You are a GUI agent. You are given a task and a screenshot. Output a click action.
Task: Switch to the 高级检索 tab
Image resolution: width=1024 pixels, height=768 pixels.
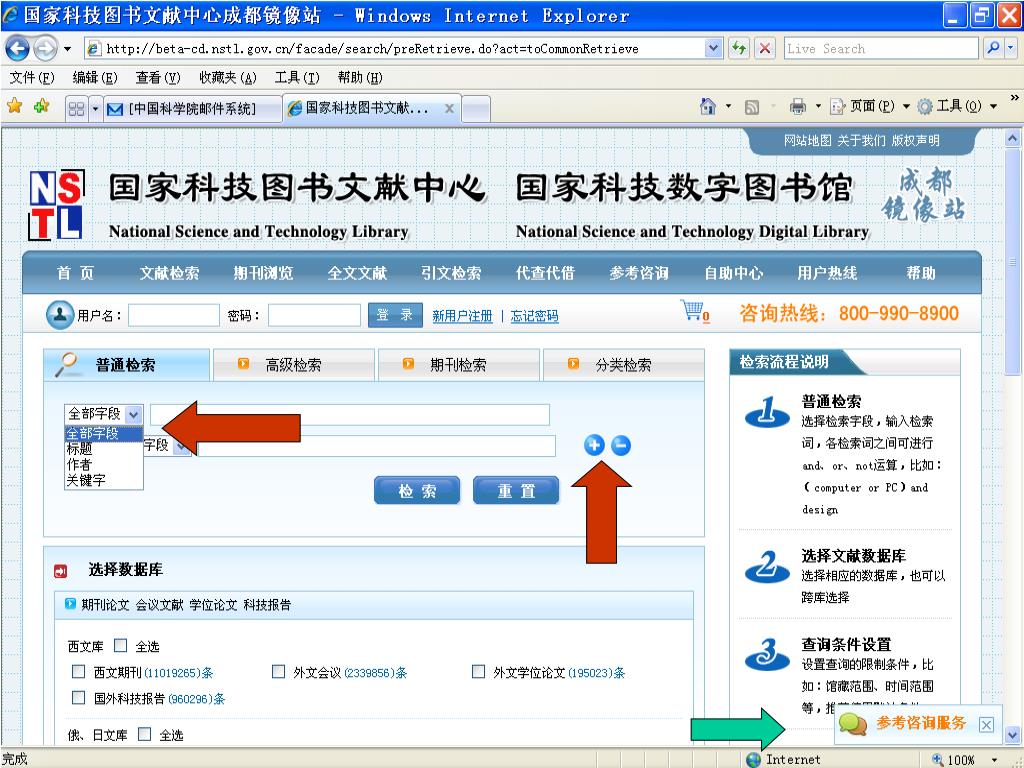point(294,364)
